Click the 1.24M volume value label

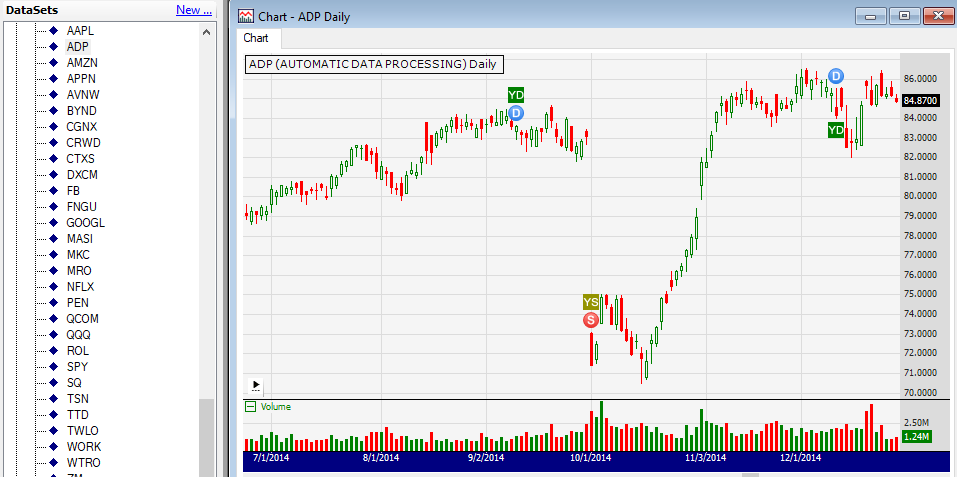coord(916,437)
